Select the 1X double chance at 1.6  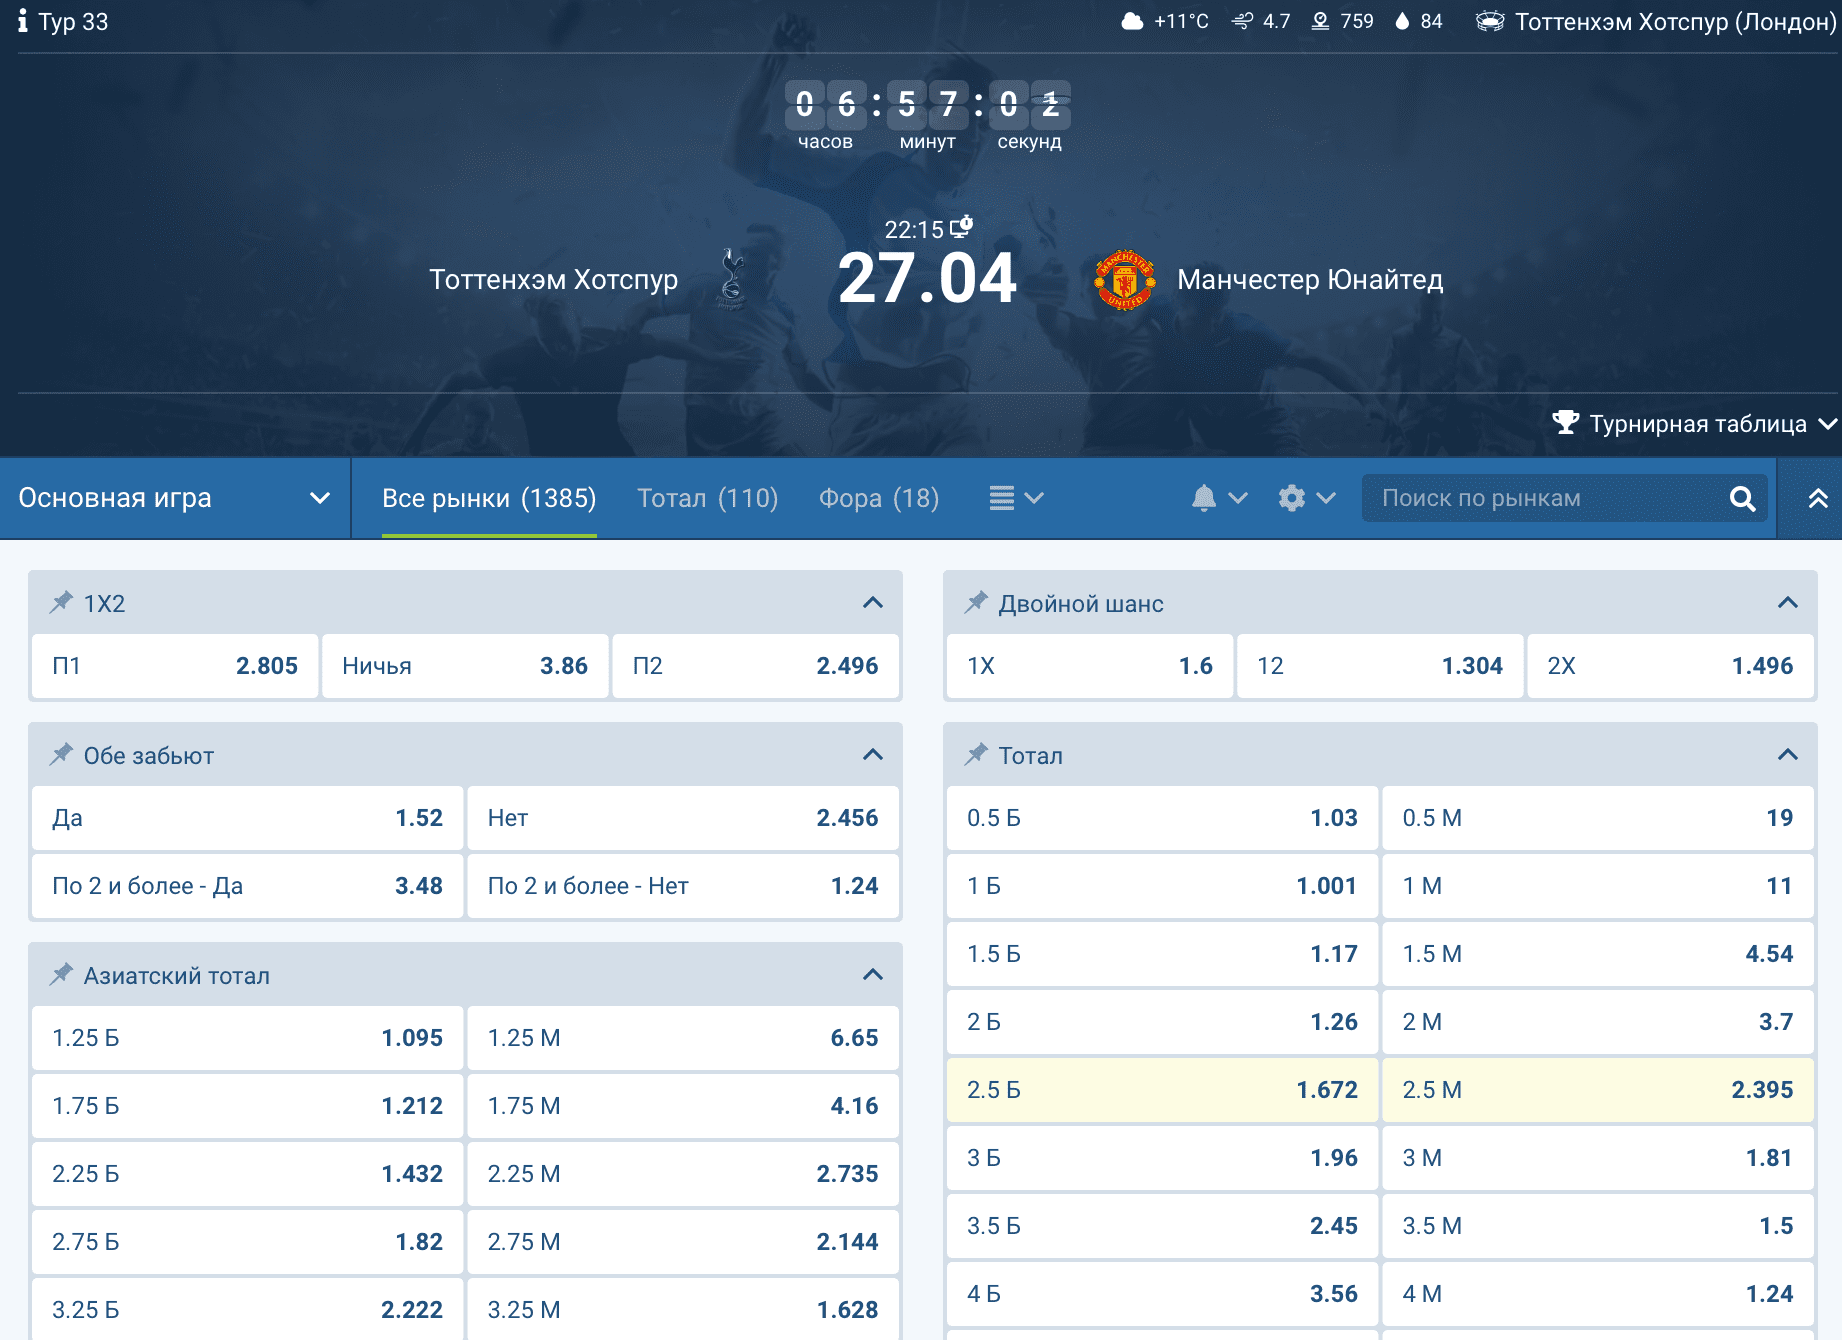tap(1090, 666)
